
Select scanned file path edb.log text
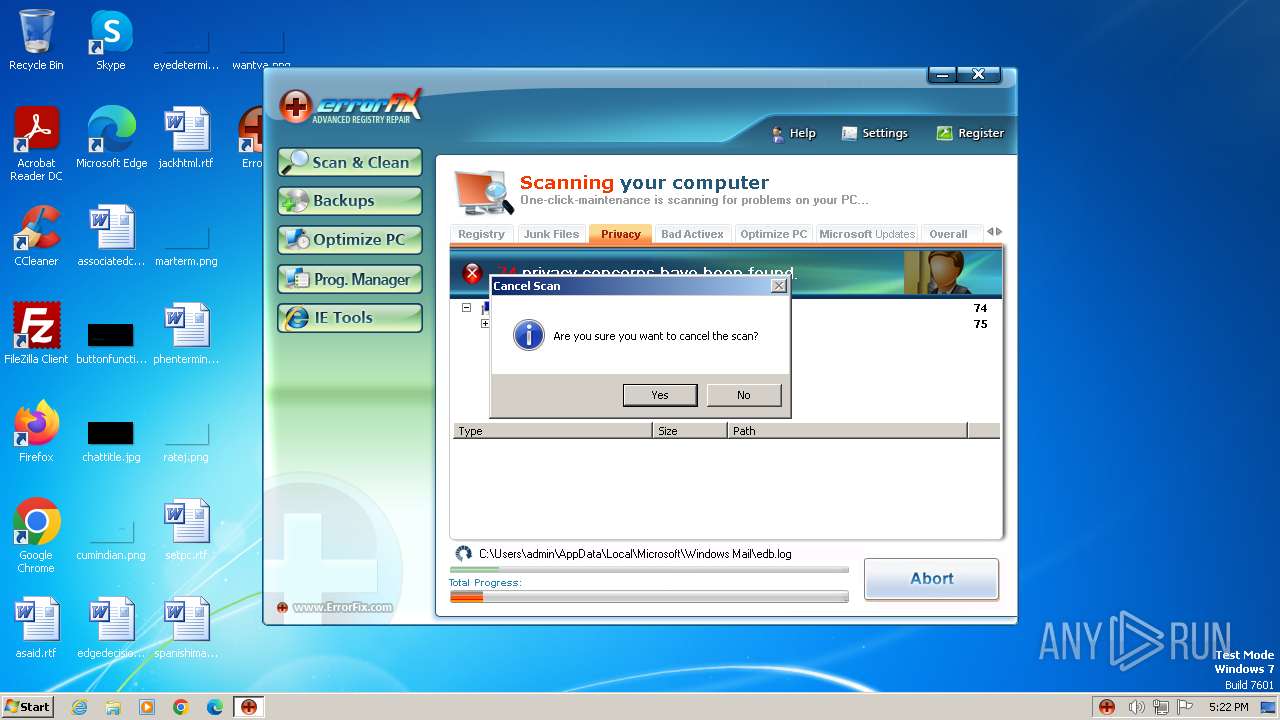coord(635,554)
